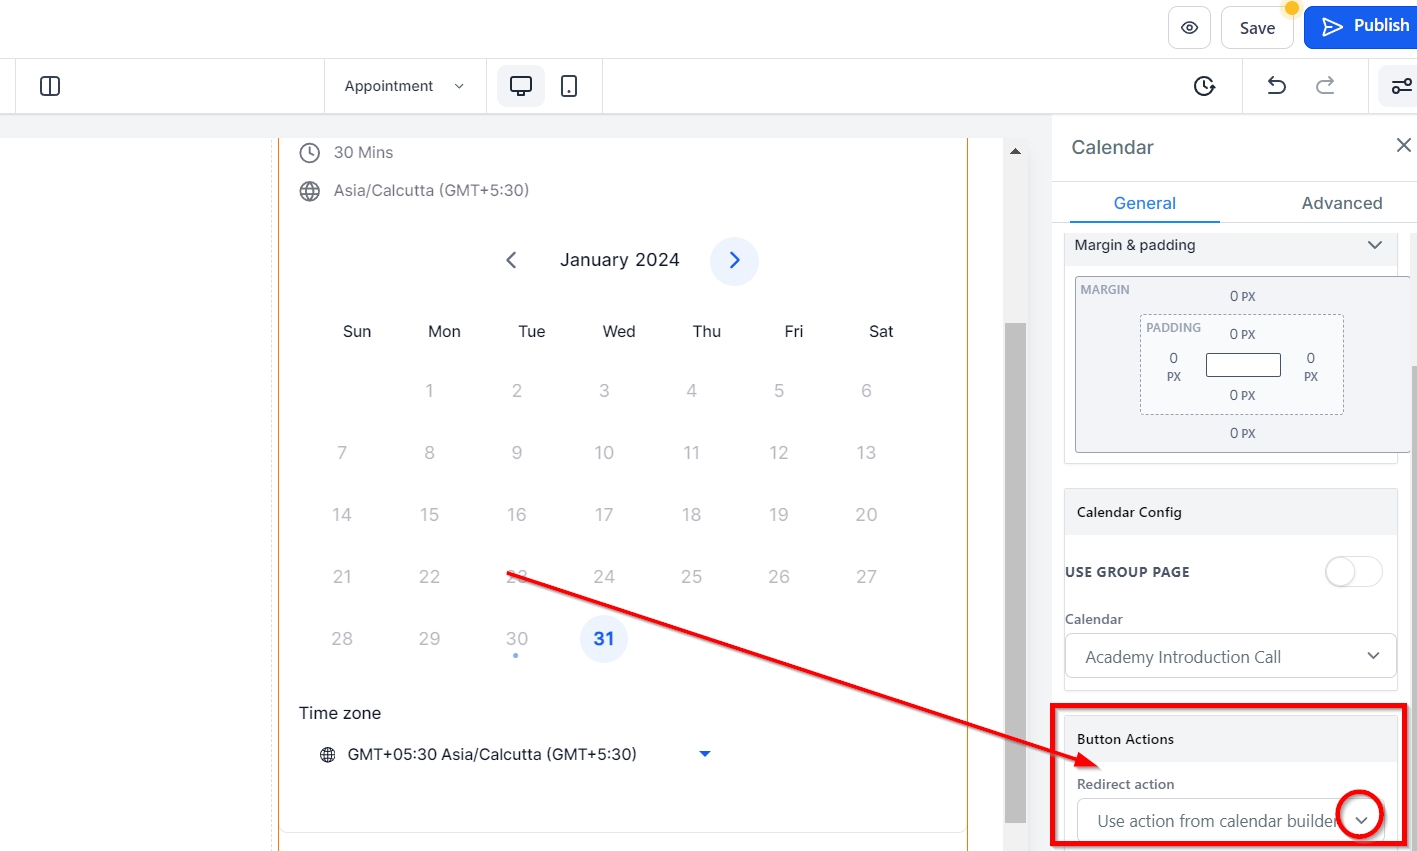Switch to the Advanced tab
This screenshot has width=1417, height=851.
point(1341,203)
